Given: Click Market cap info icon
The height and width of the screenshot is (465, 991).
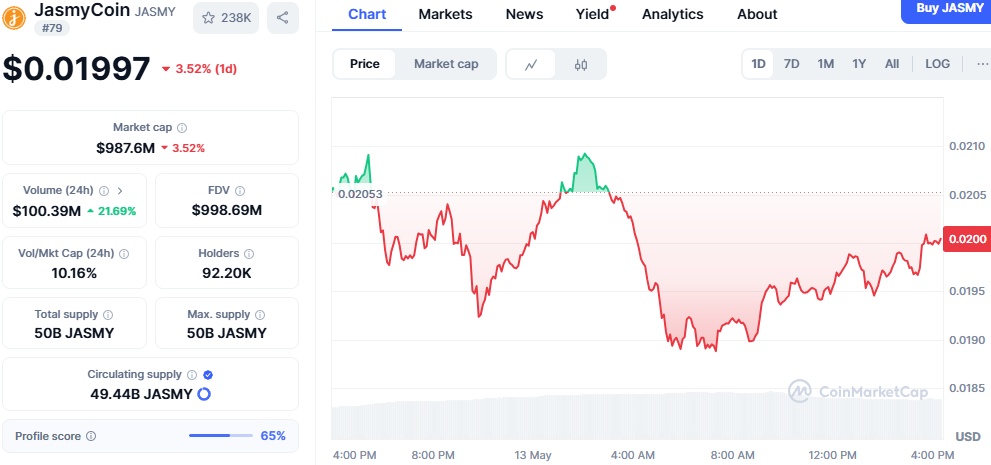Looking at the screenshot, I should click(x=182, y=128).
